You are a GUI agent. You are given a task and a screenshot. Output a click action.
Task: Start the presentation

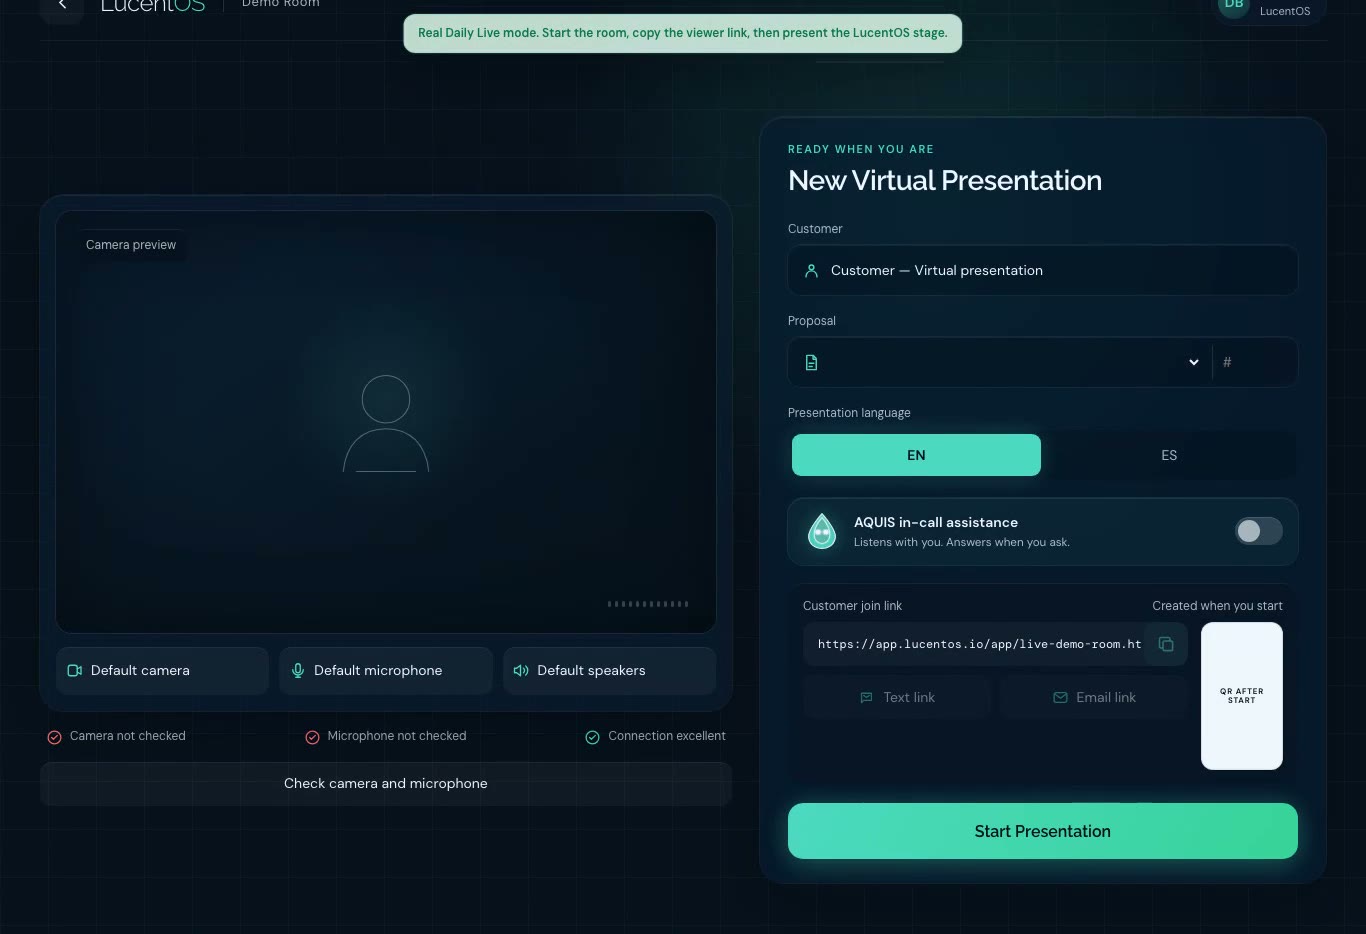1043,831
